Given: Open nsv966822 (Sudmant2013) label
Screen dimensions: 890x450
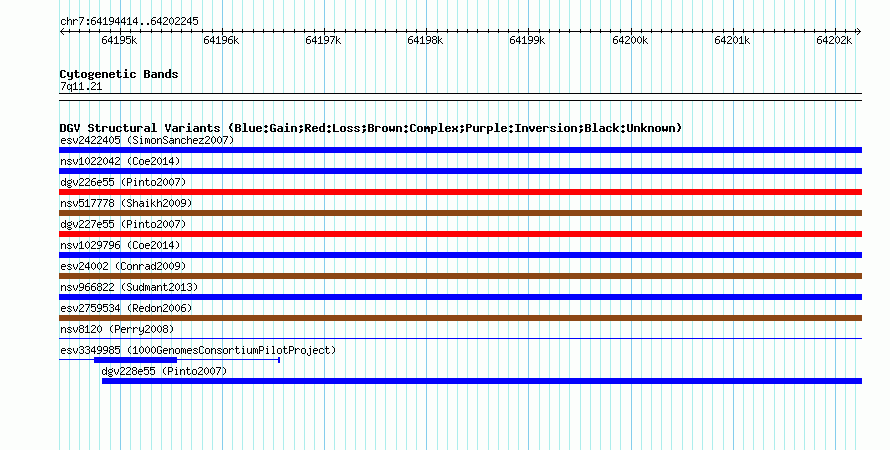Looking at the screenshot, I should click(129, 287).
